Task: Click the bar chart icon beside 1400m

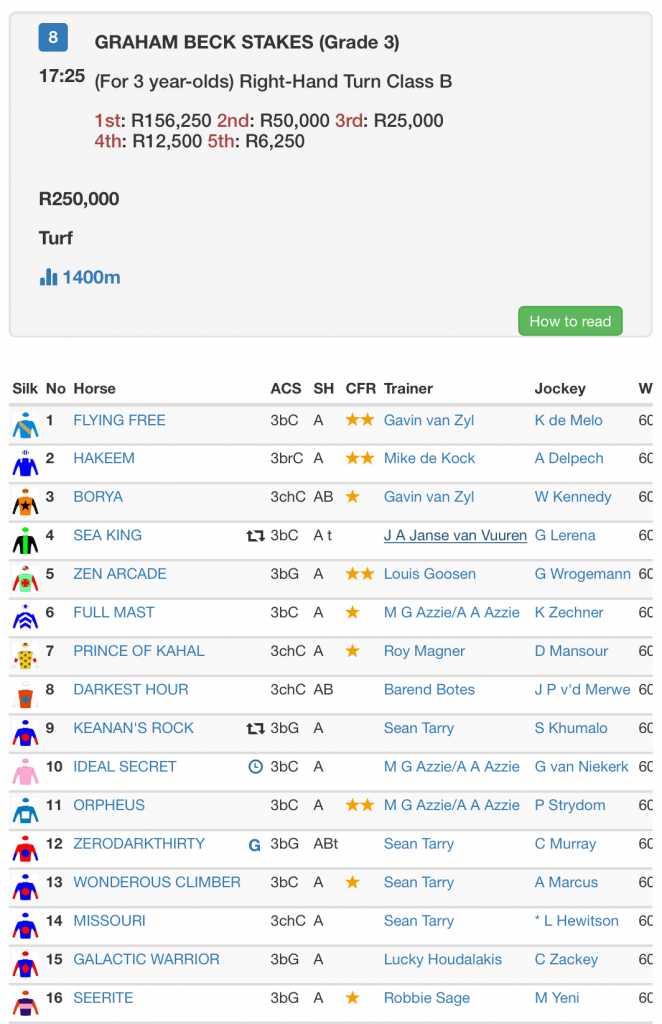Action: 48,277
